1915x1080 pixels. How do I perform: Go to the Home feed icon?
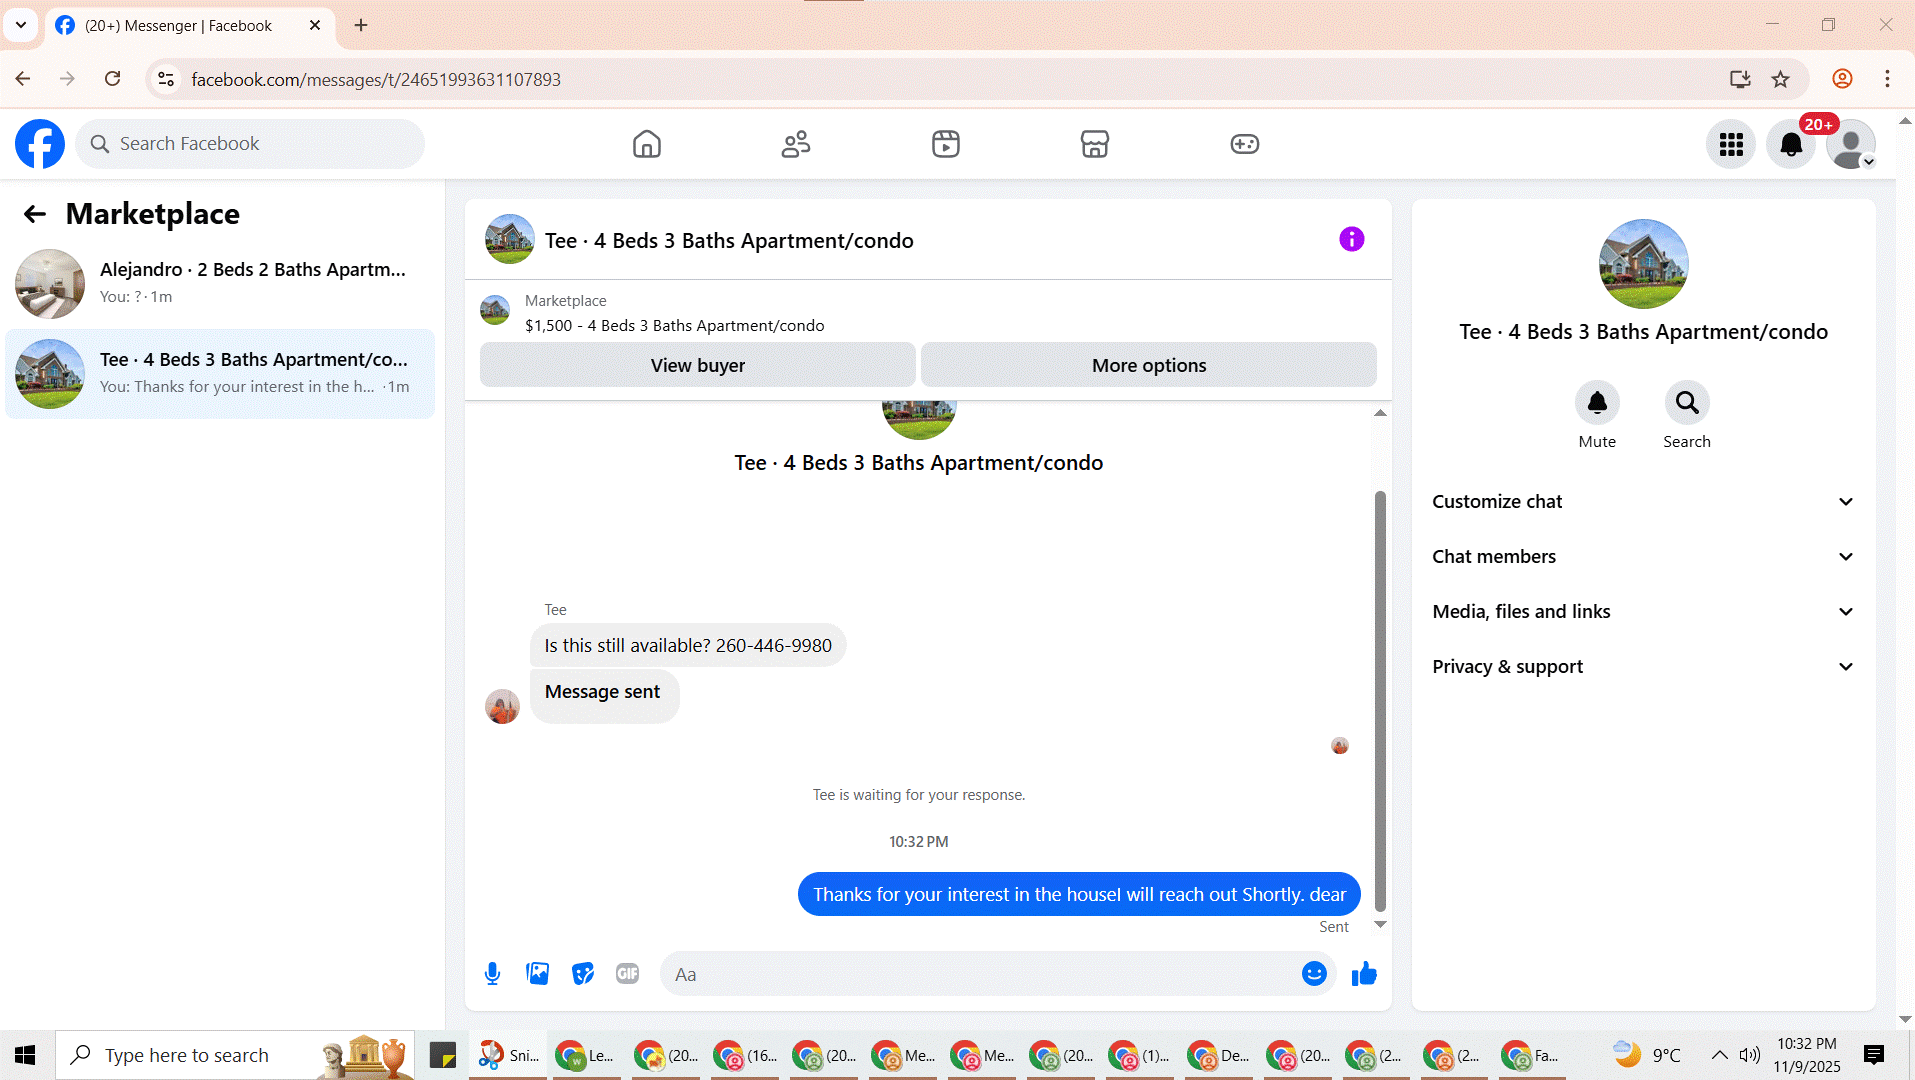(x=647, y=144)
